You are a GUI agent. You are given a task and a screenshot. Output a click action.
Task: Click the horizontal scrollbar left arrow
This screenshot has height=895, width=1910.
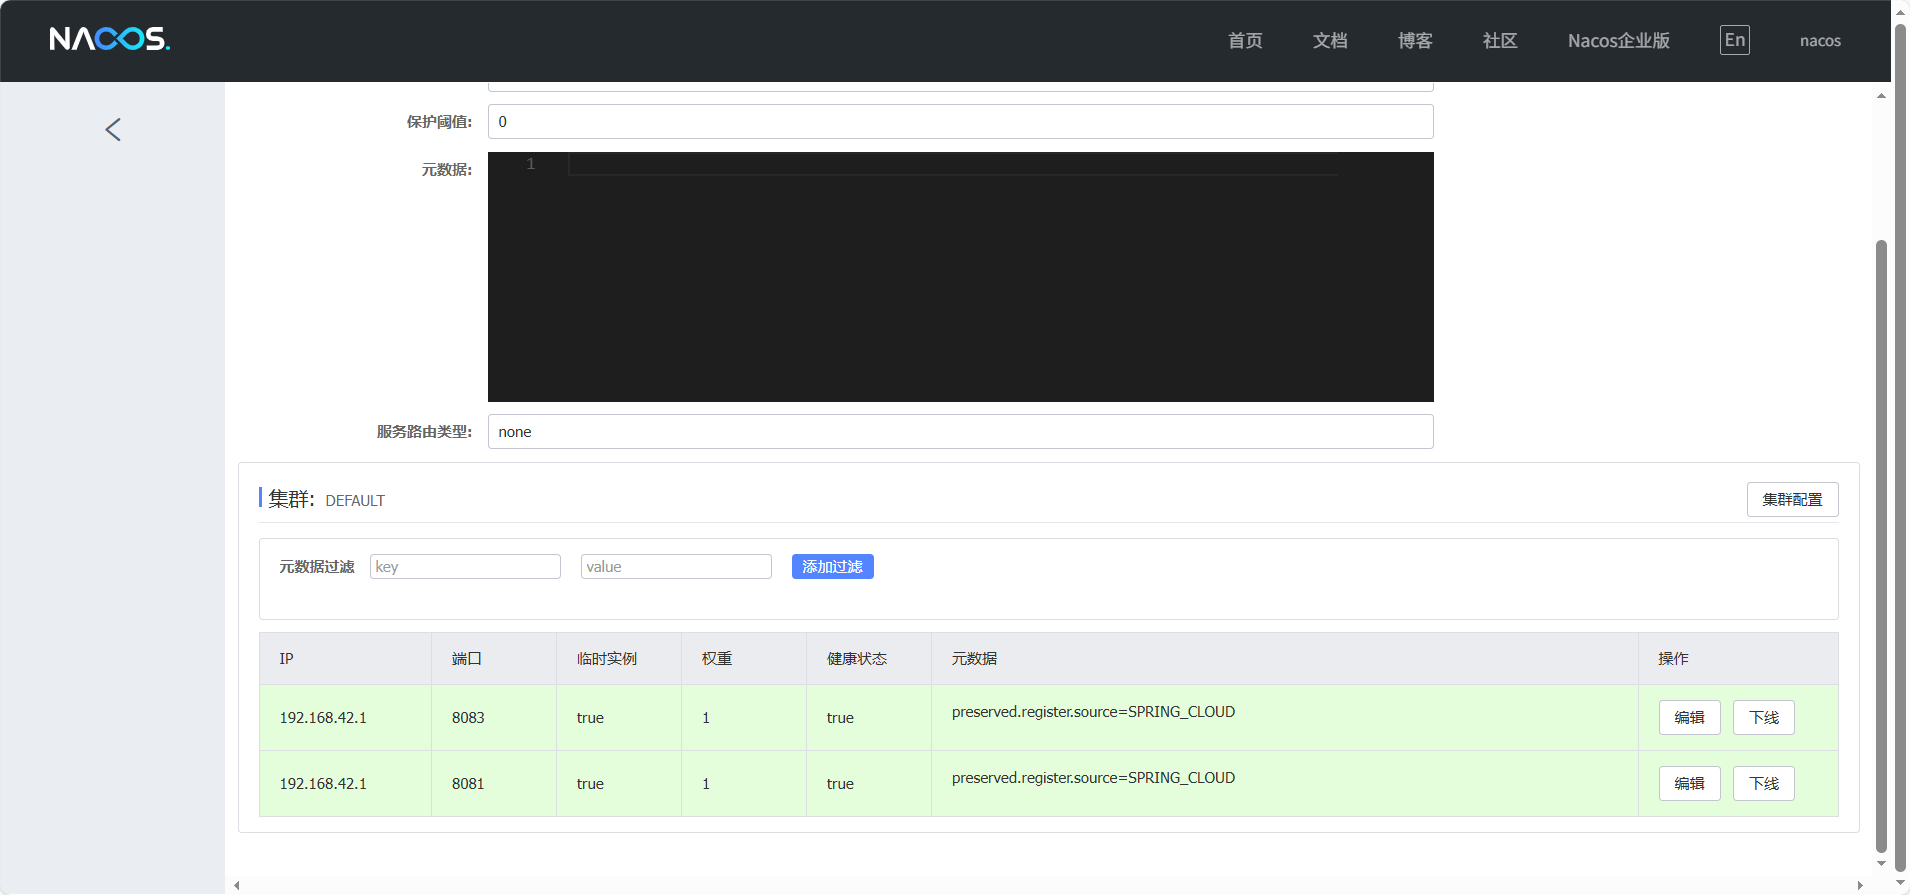pyautogui.click(x=237, y=886)
